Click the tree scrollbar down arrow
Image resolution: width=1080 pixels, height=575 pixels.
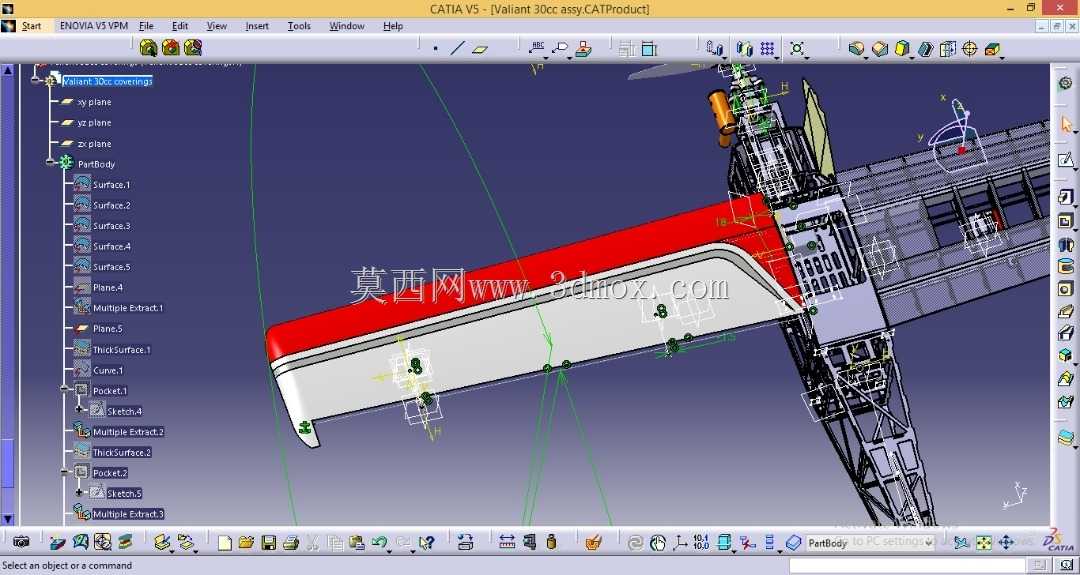(x=8, y=519)
